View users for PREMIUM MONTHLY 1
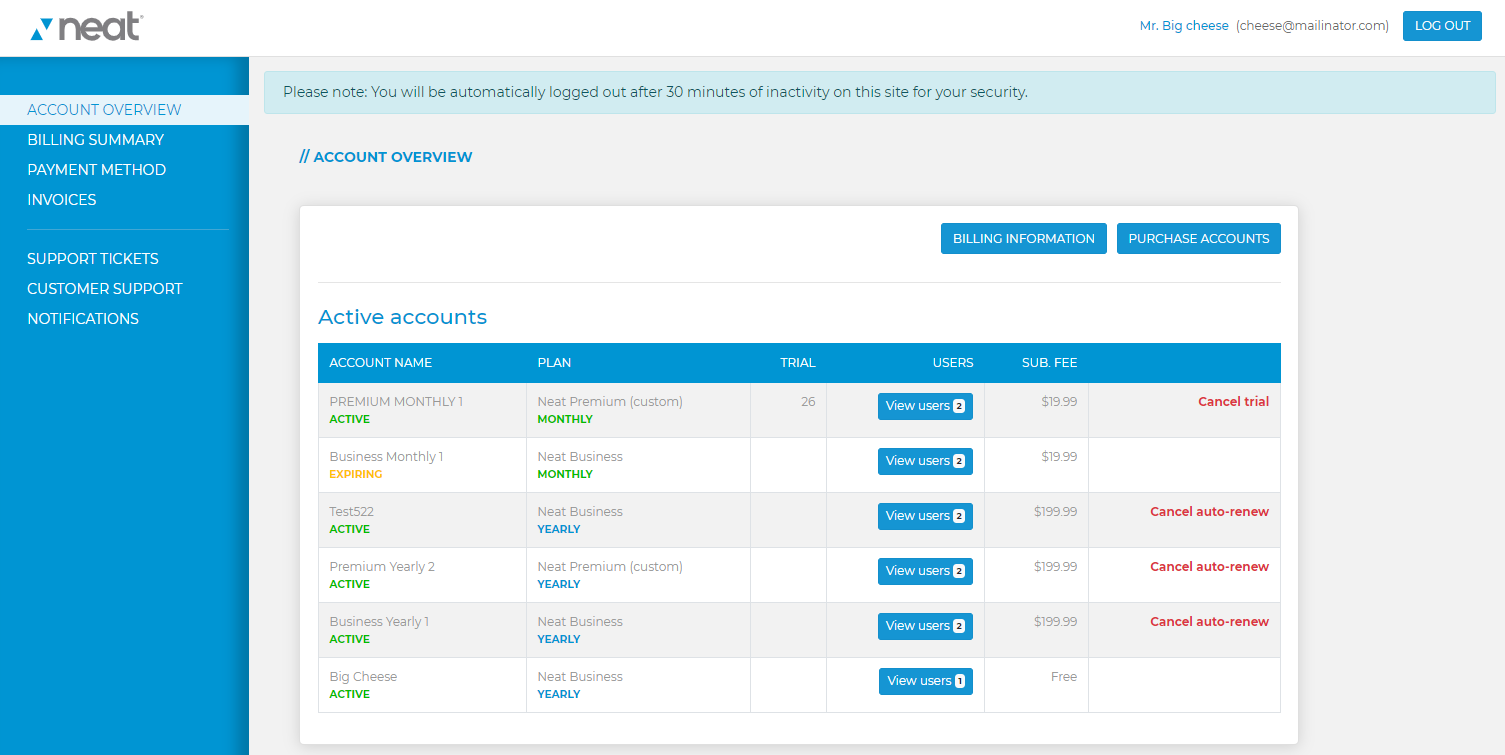 (x=925, y=406)
